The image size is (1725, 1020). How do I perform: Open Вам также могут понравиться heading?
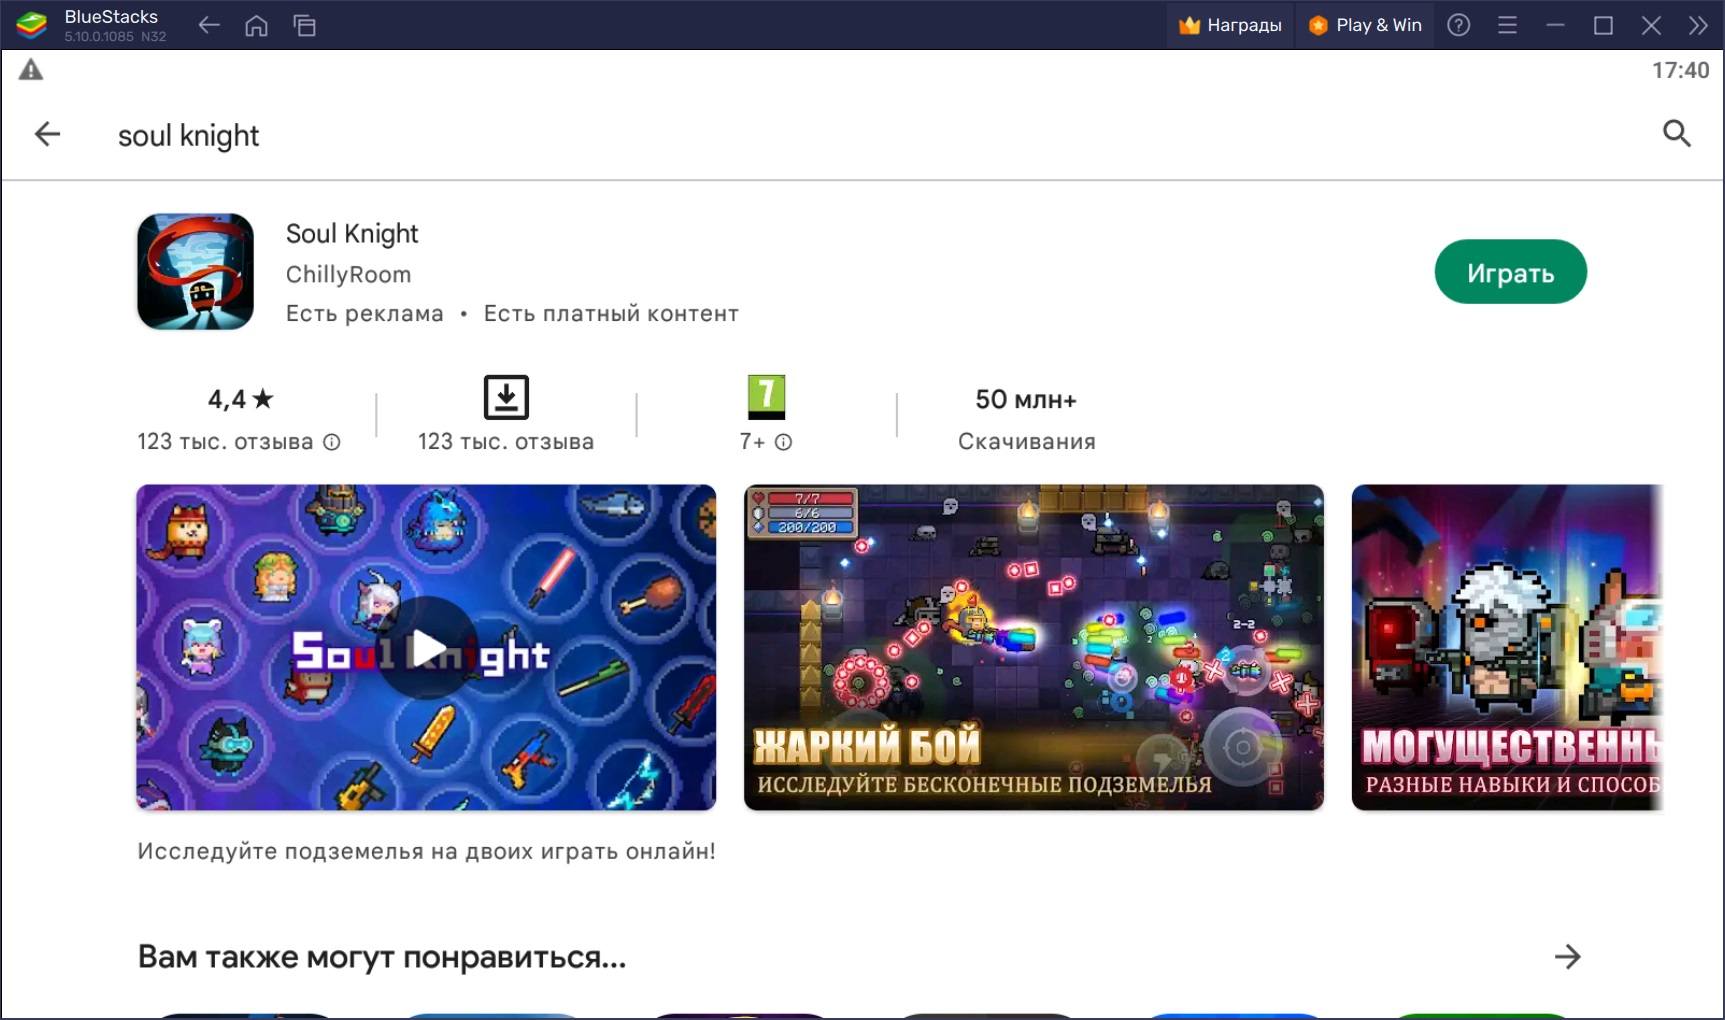pos(382,957)
